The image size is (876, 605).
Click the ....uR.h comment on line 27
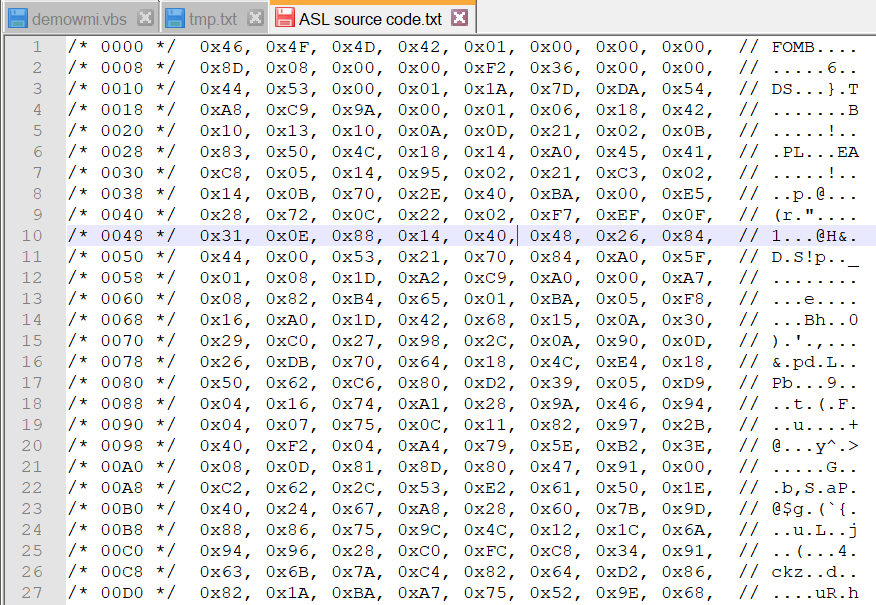(x=815, y=593)
